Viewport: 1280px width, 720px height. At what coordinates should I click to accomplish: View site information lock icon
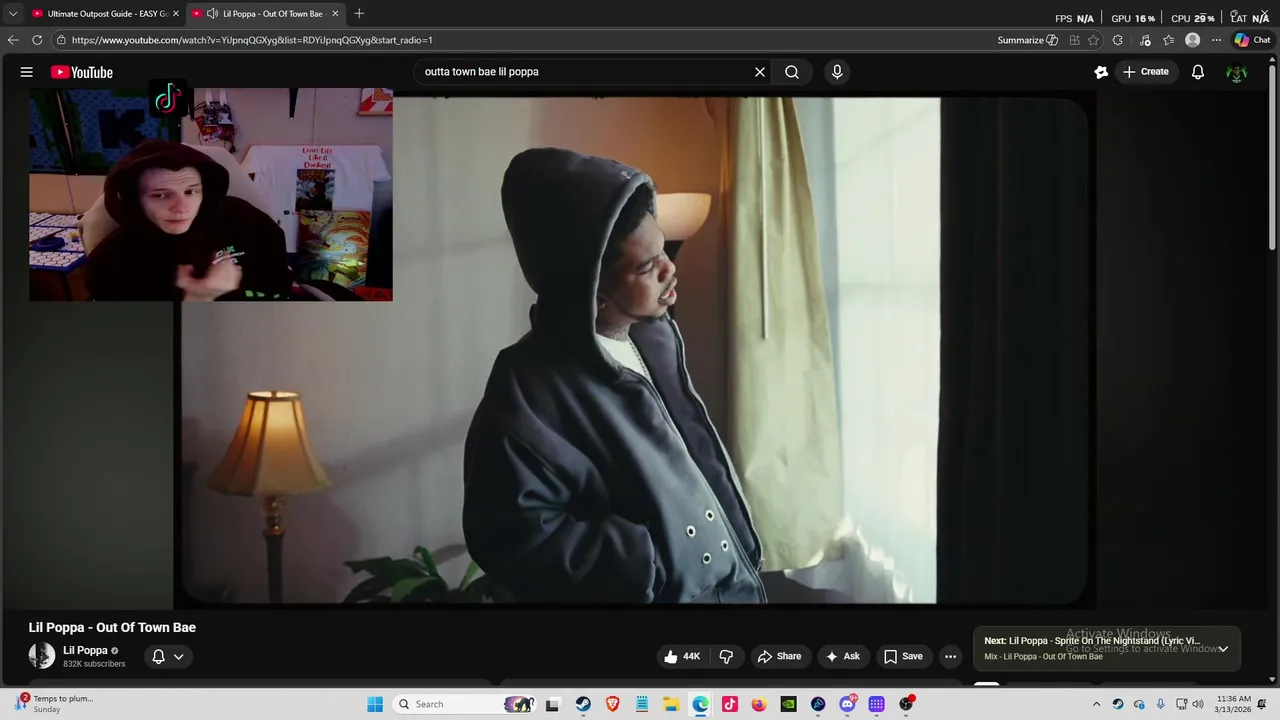61,40
